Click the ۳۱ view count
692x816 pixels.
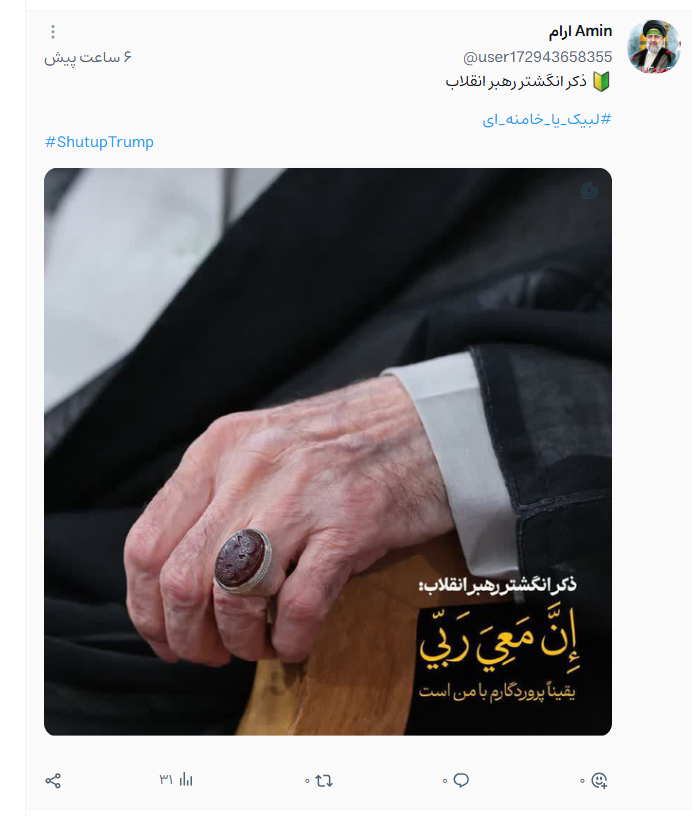coord(166,780)
